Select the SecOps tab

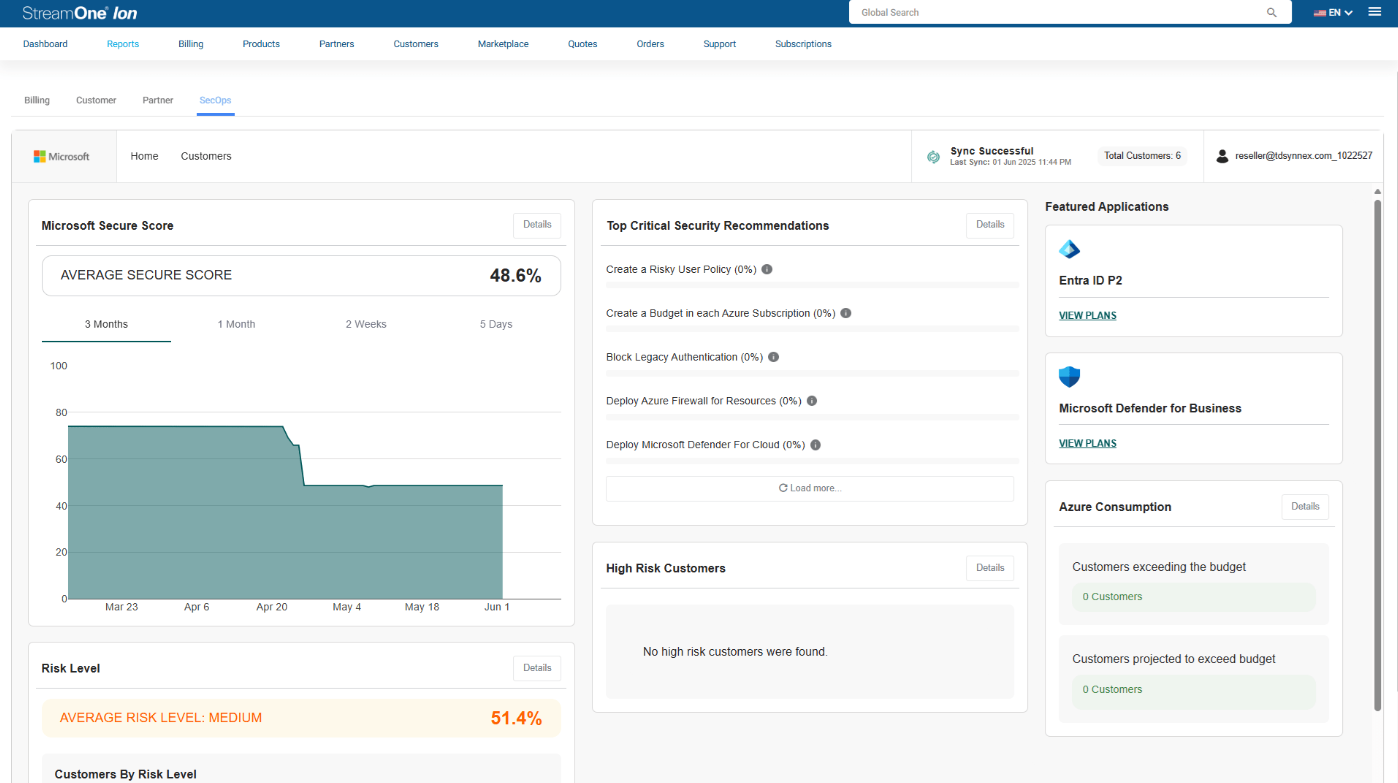coord(215,100)
